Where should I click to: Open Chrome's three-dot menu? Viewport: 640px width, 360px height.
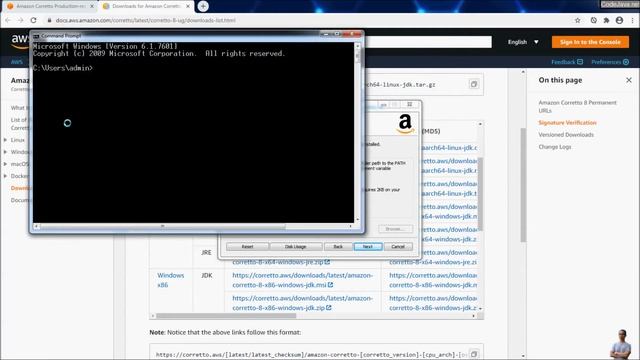(632, 20)
